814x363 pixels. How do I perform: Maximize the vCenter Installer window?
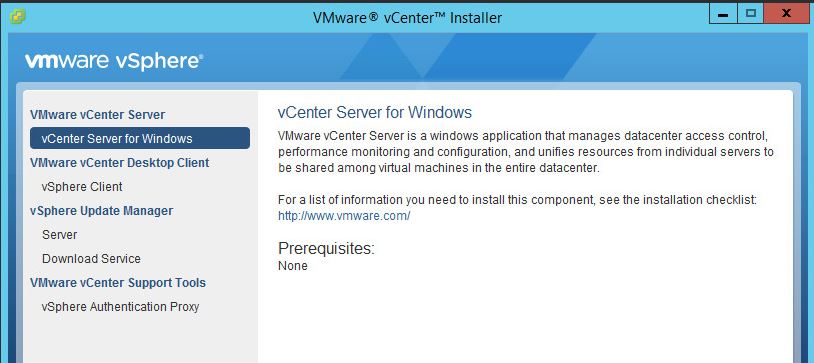pos(750,14)
